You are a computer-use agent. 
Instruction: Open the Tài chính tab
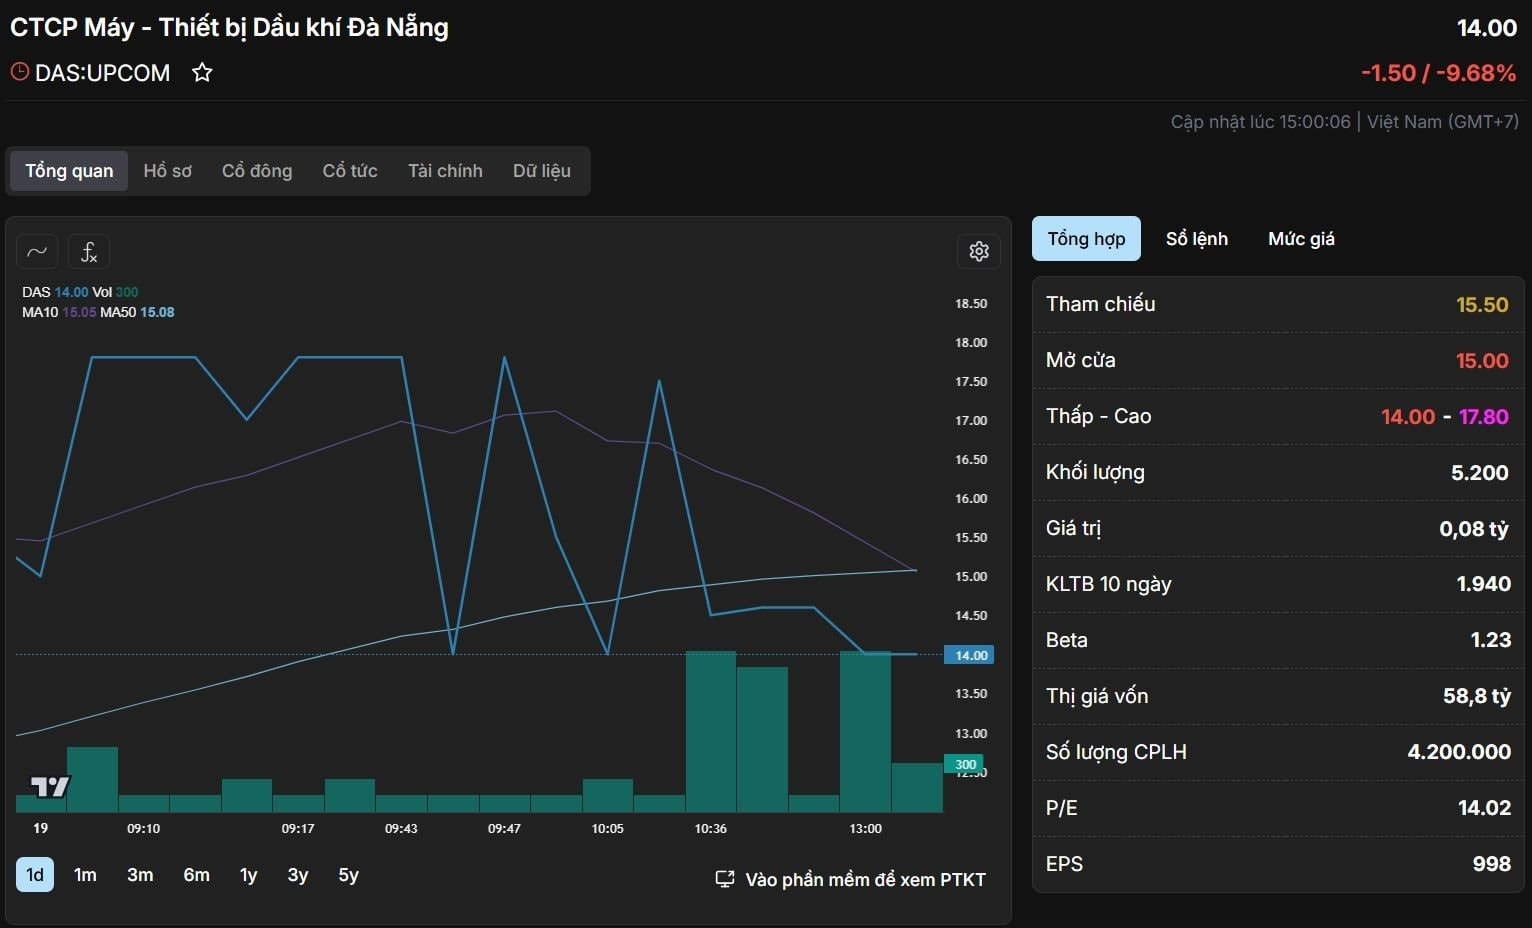pos(445,171)
